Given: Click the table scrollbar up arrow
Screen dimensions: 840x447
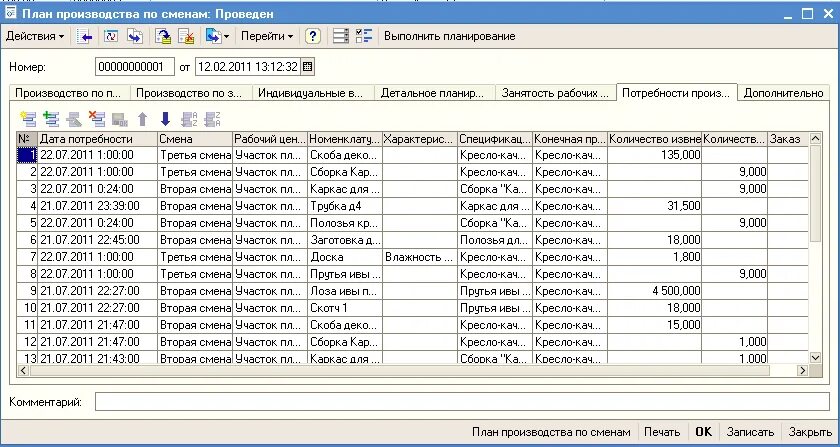Looking at the screenshot, I should (815, 139).
